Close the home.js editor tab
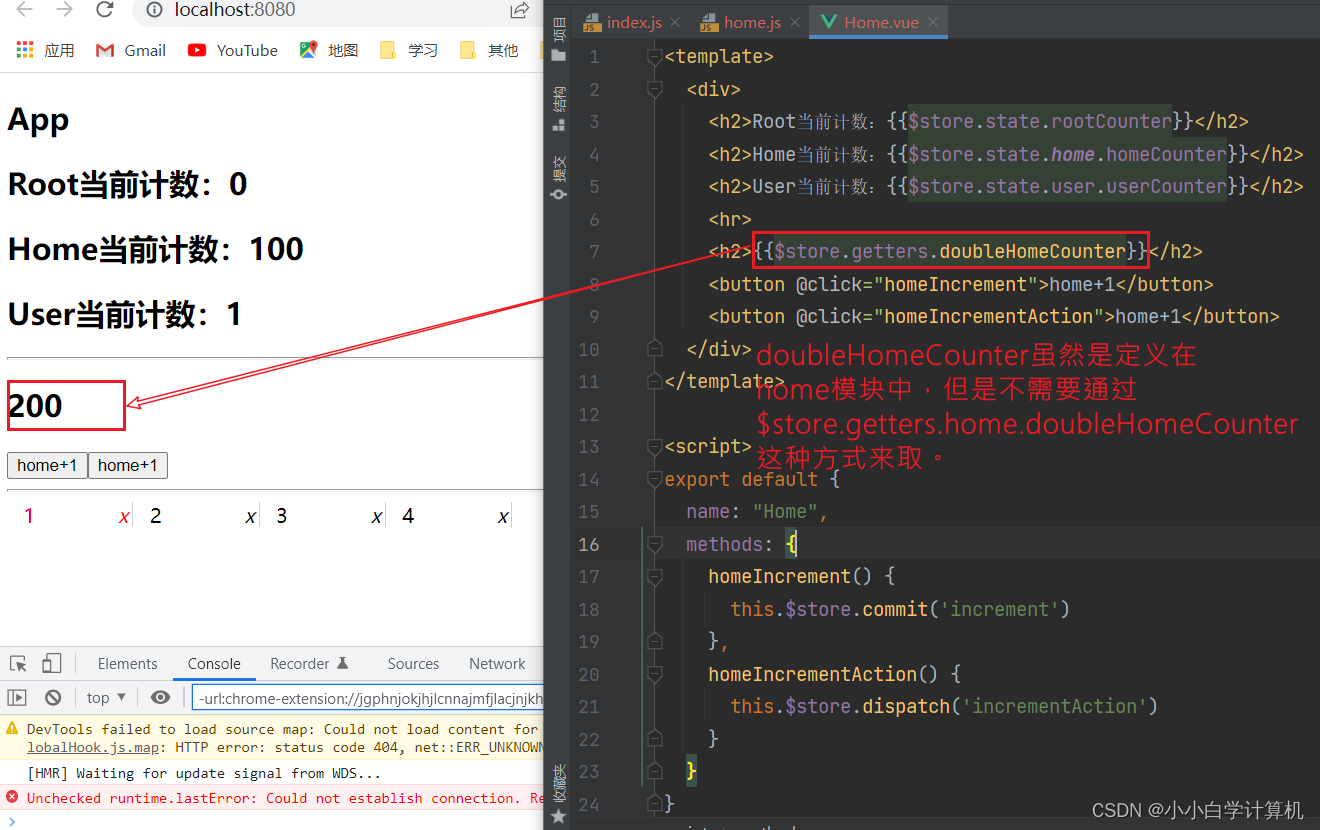This screenshot has width=1320, height=830. pyautogui.click(x=796, y=22)
